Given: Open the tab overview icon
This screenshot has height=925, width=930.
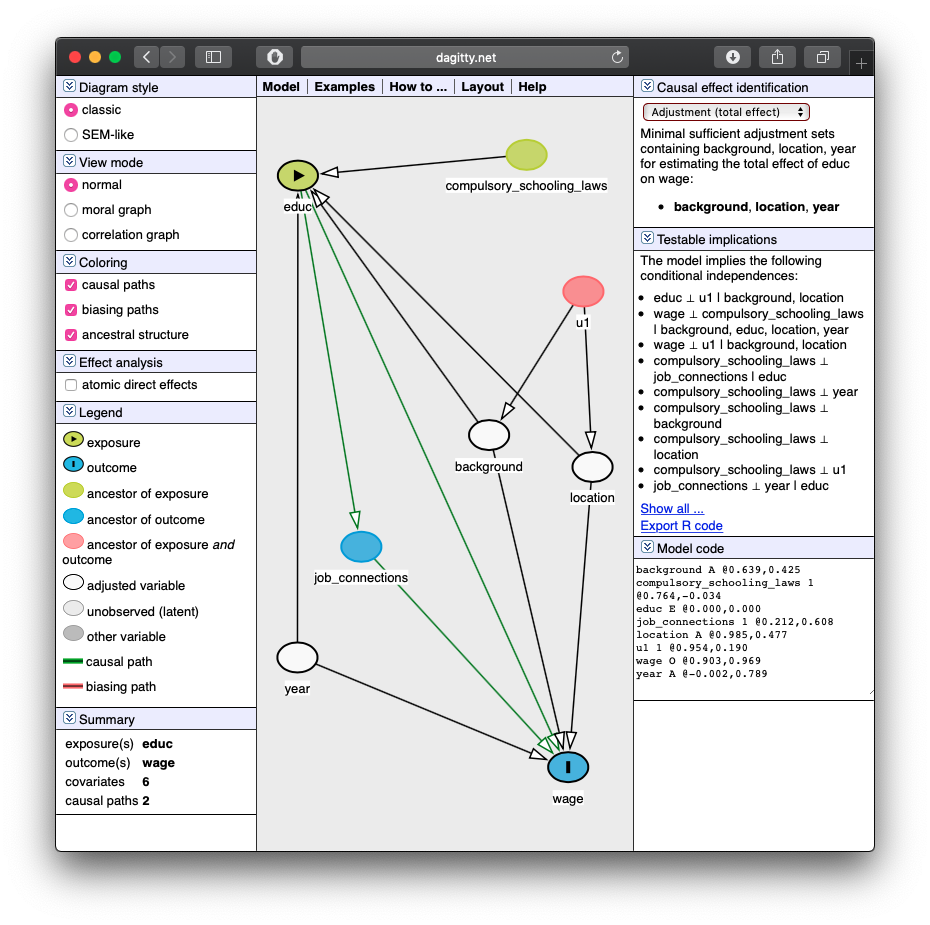Looking at the screenshot, I should [x=822, y=57].
